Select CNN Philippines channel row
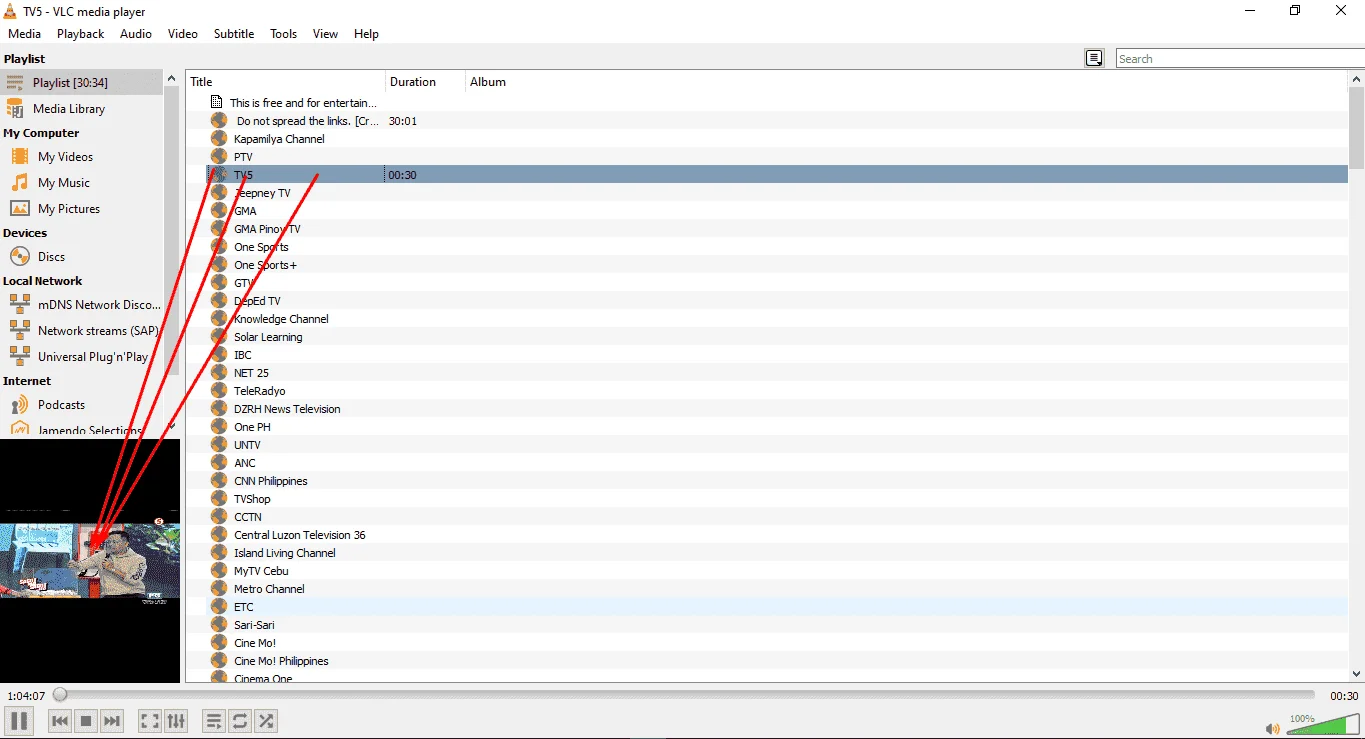Viewport: 1365px width, 739px height. (777, 481)
